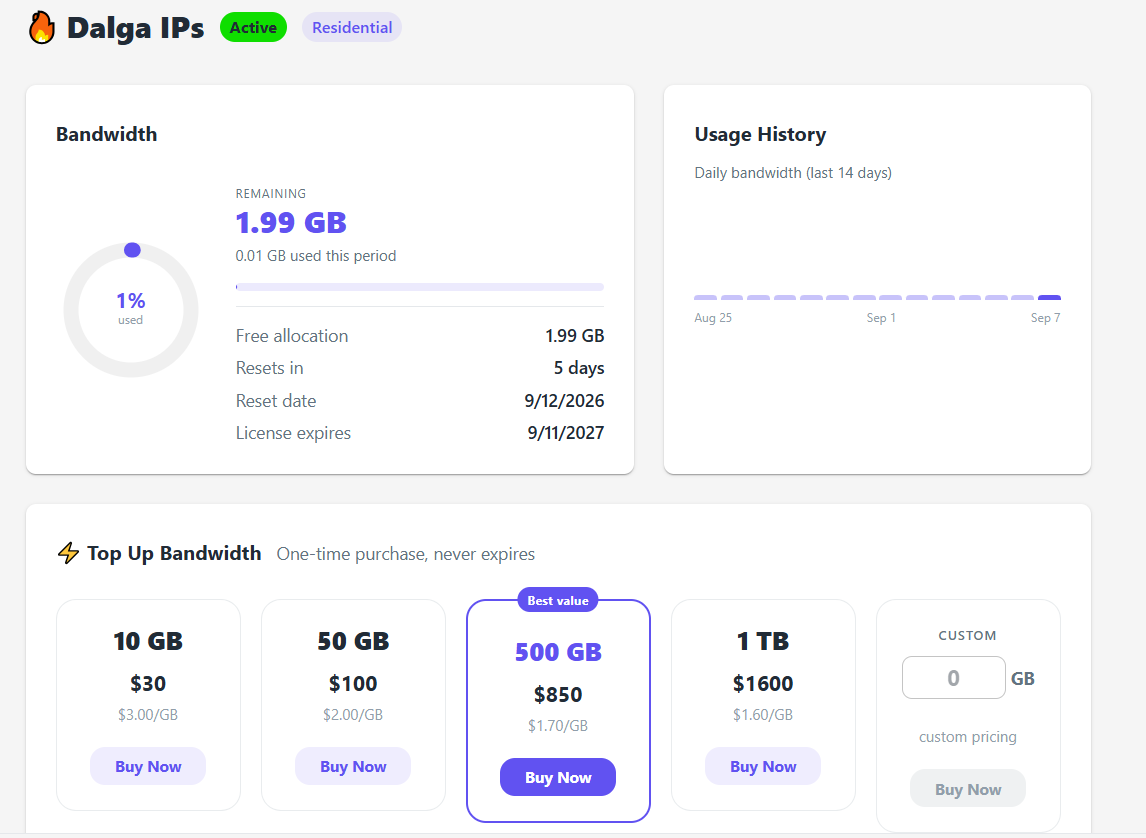Click the $30 price text
1146x838 pixels.
148,683
